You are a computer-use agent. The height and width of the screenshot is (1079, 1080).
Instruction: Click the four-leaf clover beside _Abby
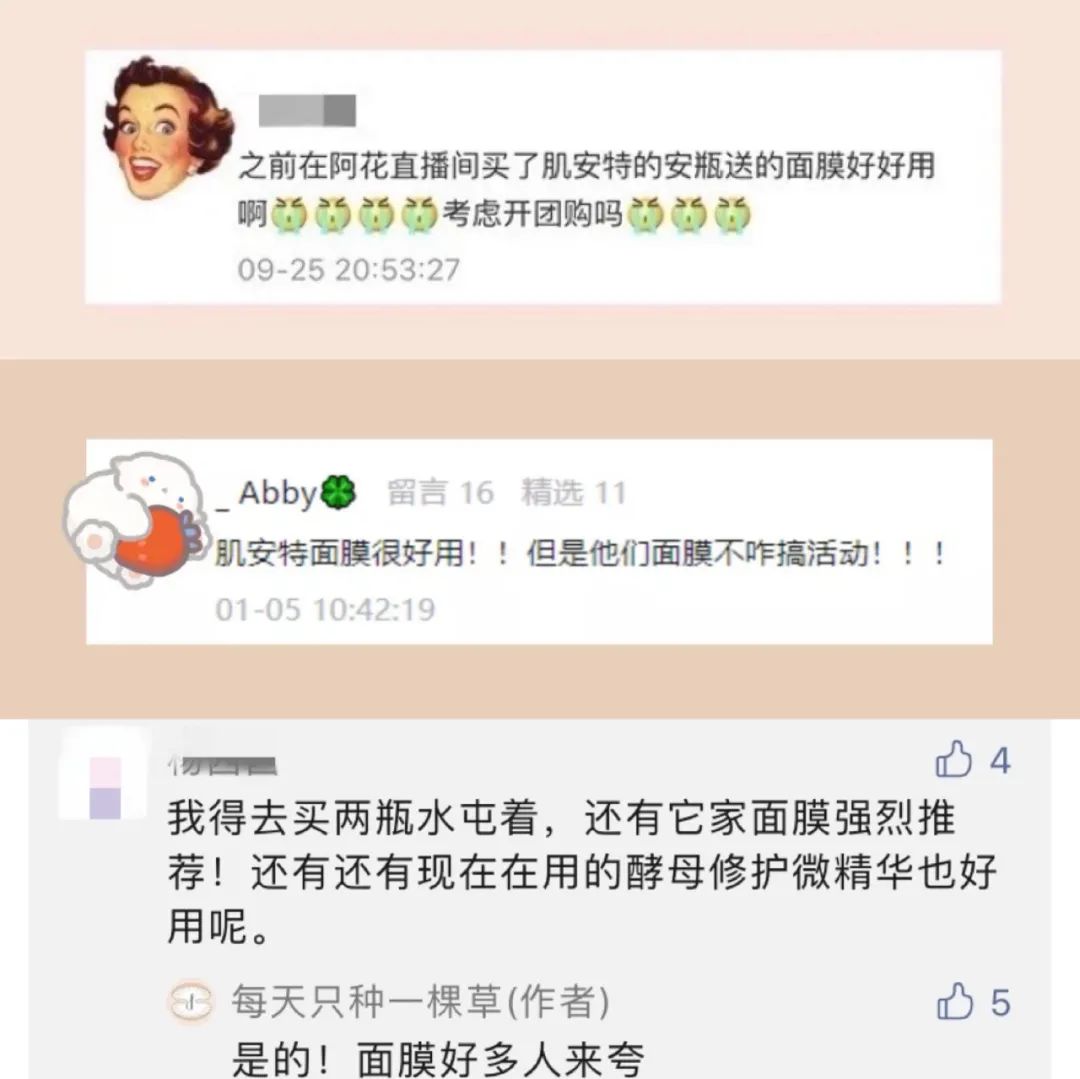[338, 492]
